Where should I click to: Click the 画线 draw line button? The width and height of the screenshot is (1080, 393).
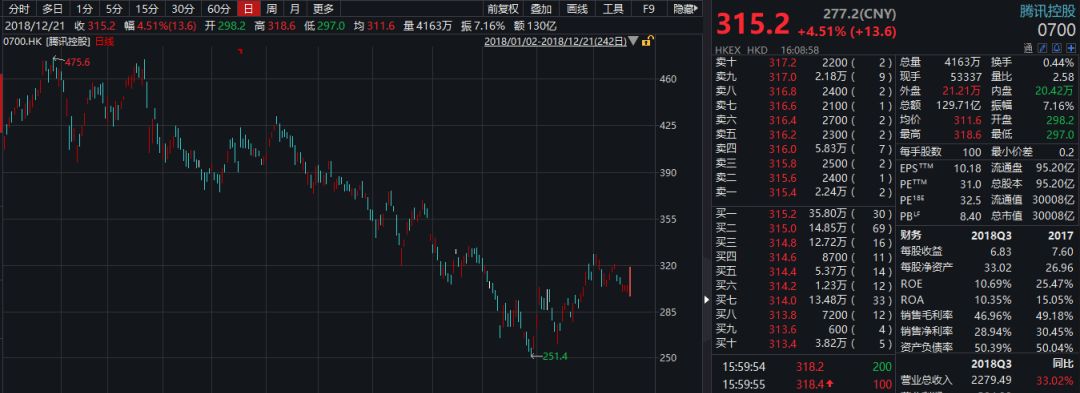[x=577, y=9]
